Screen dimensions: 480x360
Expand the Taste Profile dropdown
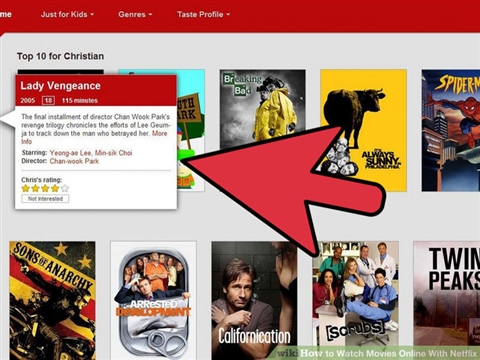pyautogui.click(x=203, y=14)
